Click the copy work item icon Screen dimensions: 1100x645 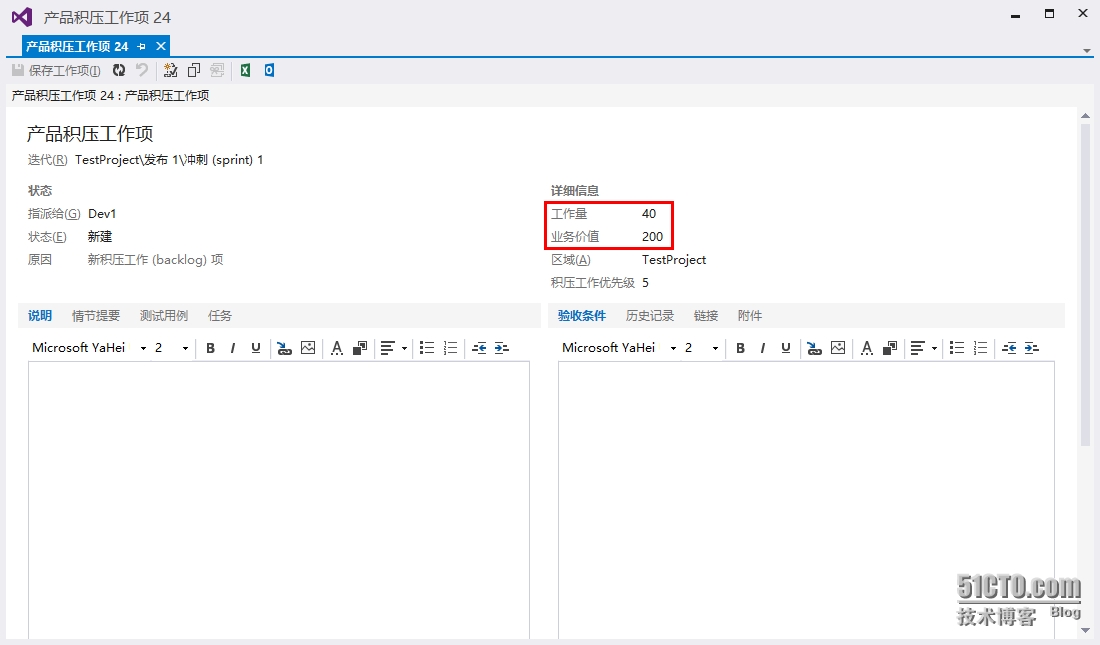pyautogui.click(x=194, y=70)
